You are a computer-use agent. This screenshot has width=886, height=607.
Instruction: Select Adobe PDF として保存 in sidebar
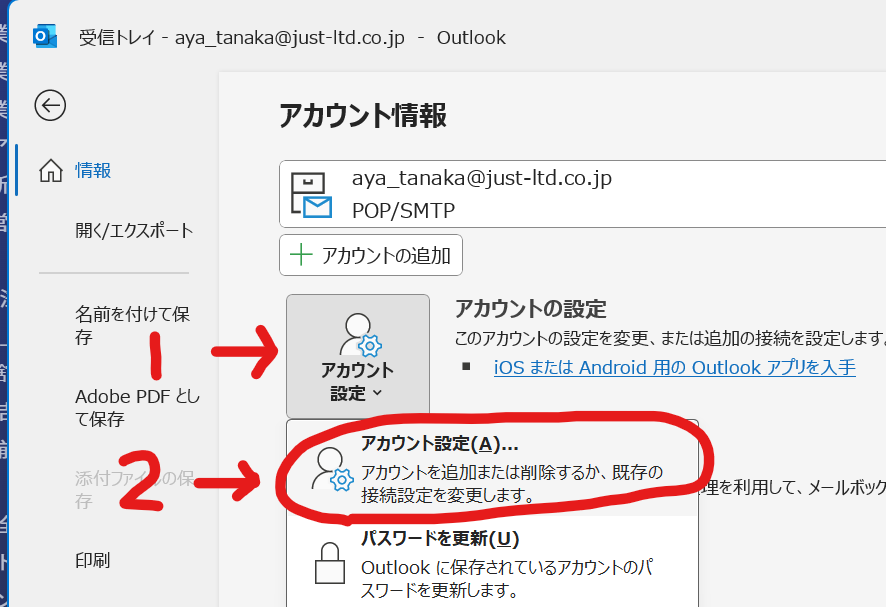137,407
